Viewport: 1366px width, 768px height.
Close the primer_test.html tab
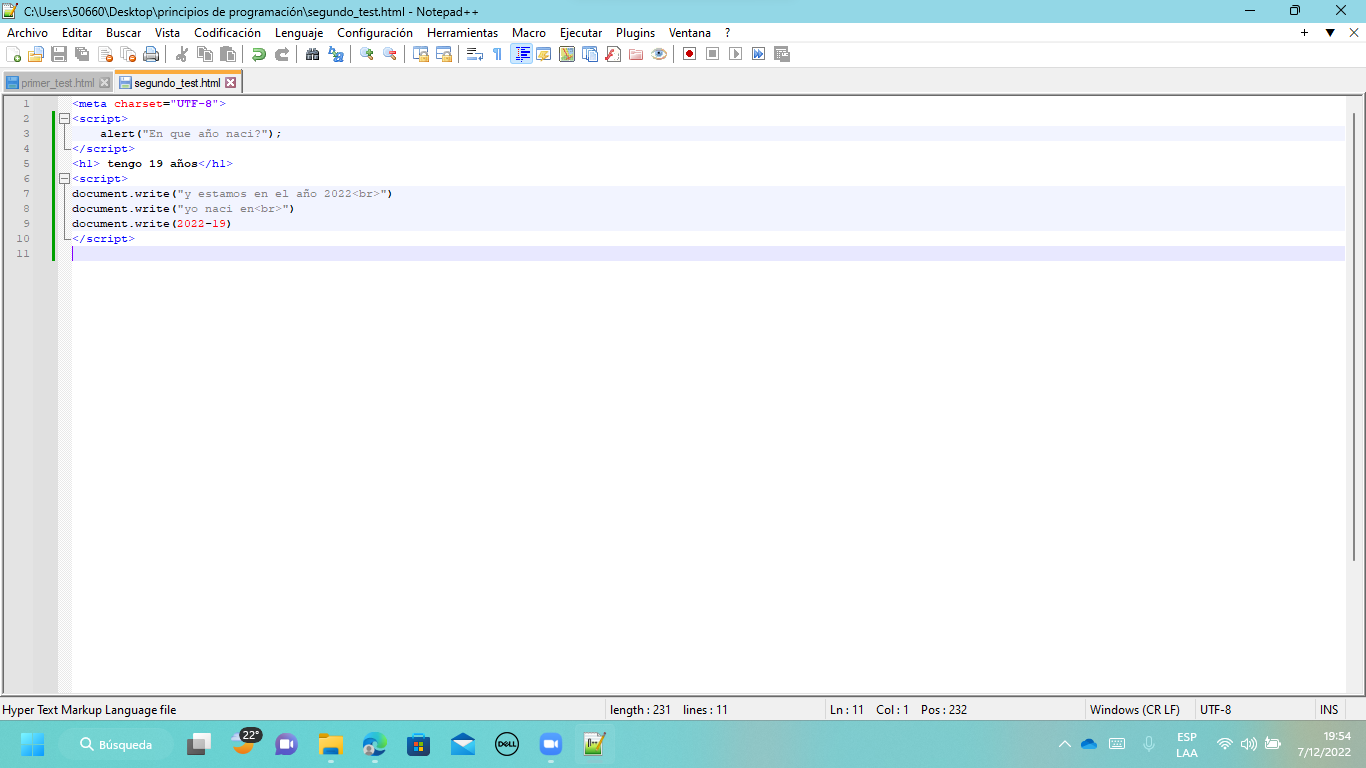pos(104,83)
